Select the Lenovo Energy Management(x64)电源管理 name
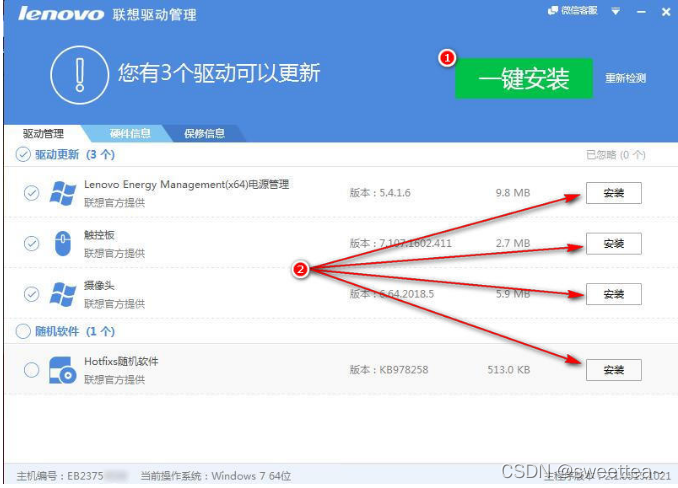 point(186,185)
